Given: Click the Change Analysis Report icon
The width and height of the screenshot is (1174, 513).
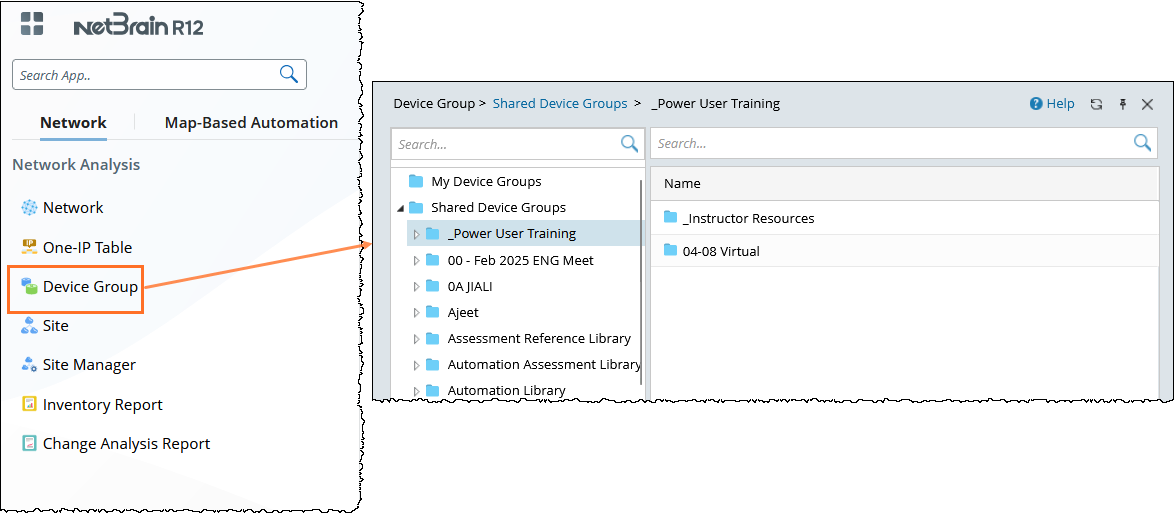Looking at the screenshot, I should [x=29, y=443].
